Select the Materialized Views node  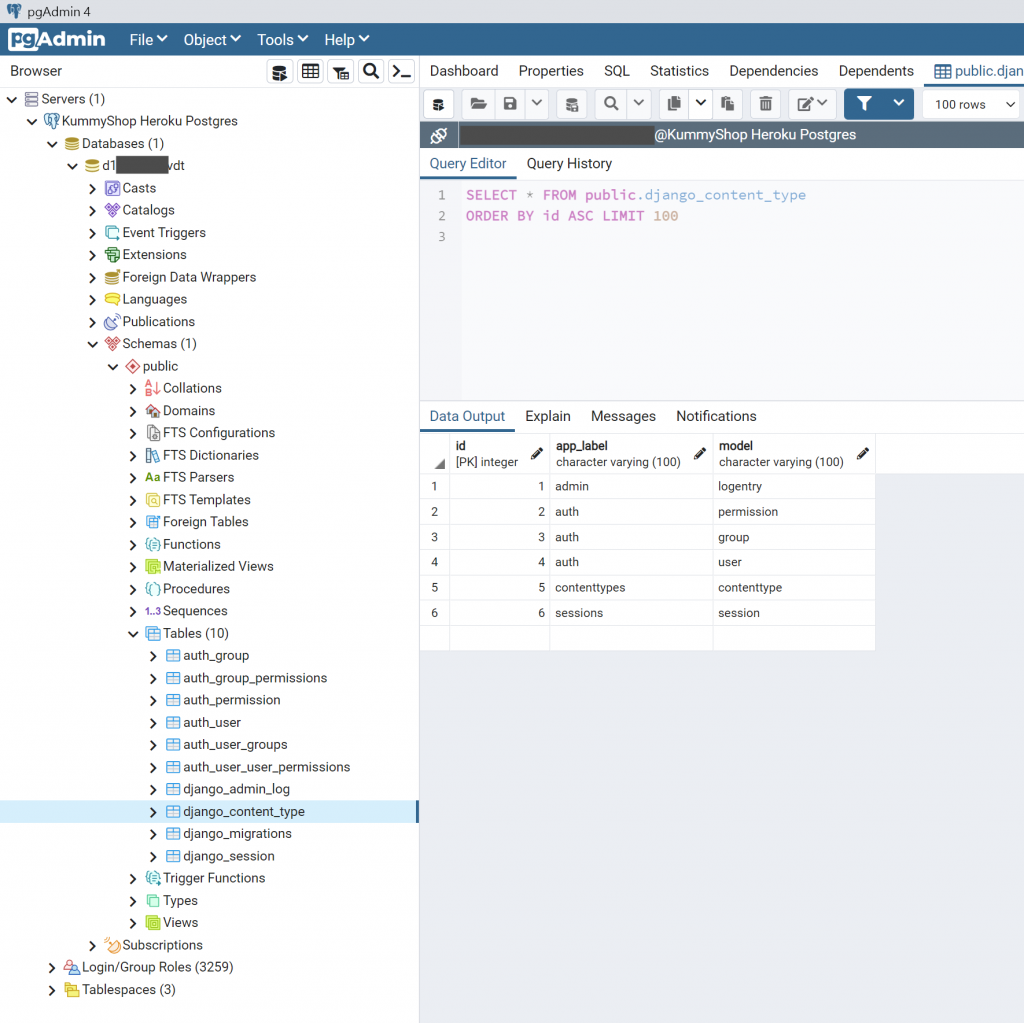tap(218, 567)
